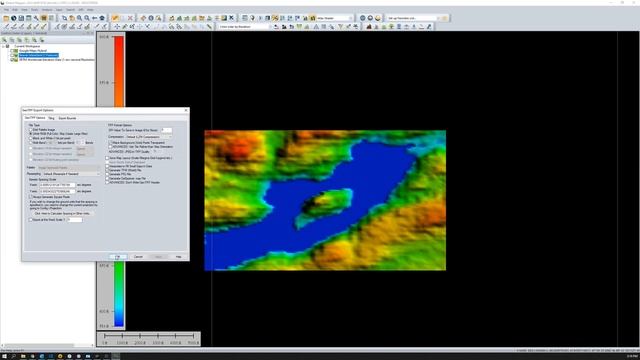Toggle Export at the Fixed Scale checkbox
640x360 pixels.
pos(31,220)
